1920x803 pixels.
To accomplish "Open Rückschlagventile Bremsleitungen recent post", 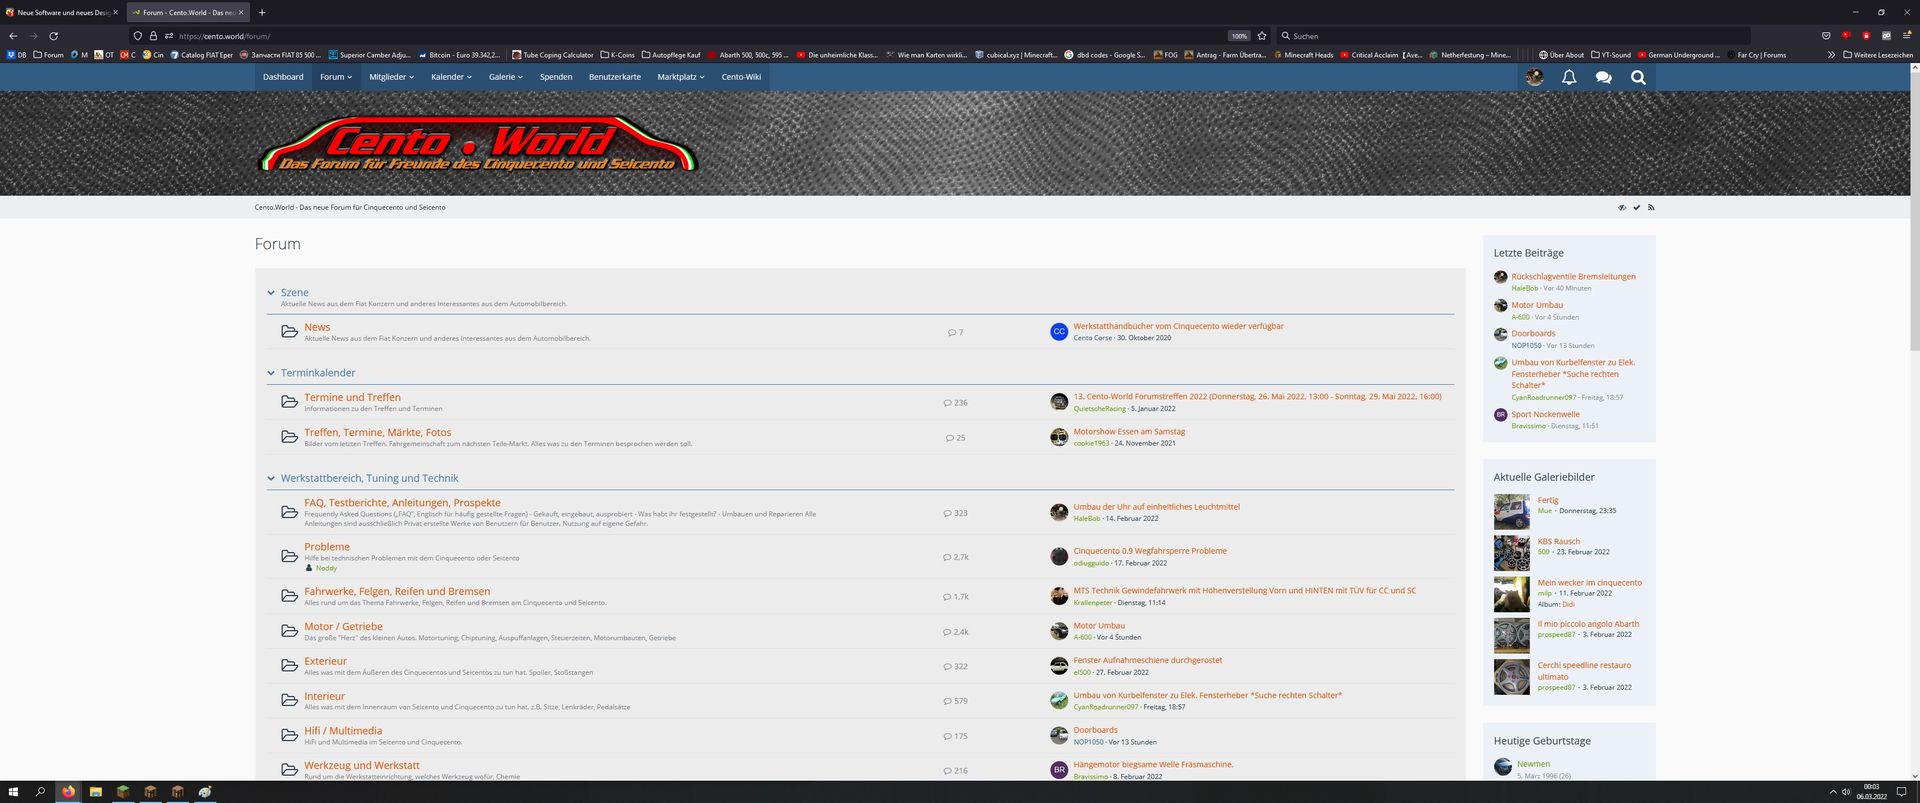I will [x=1573, y=277].
